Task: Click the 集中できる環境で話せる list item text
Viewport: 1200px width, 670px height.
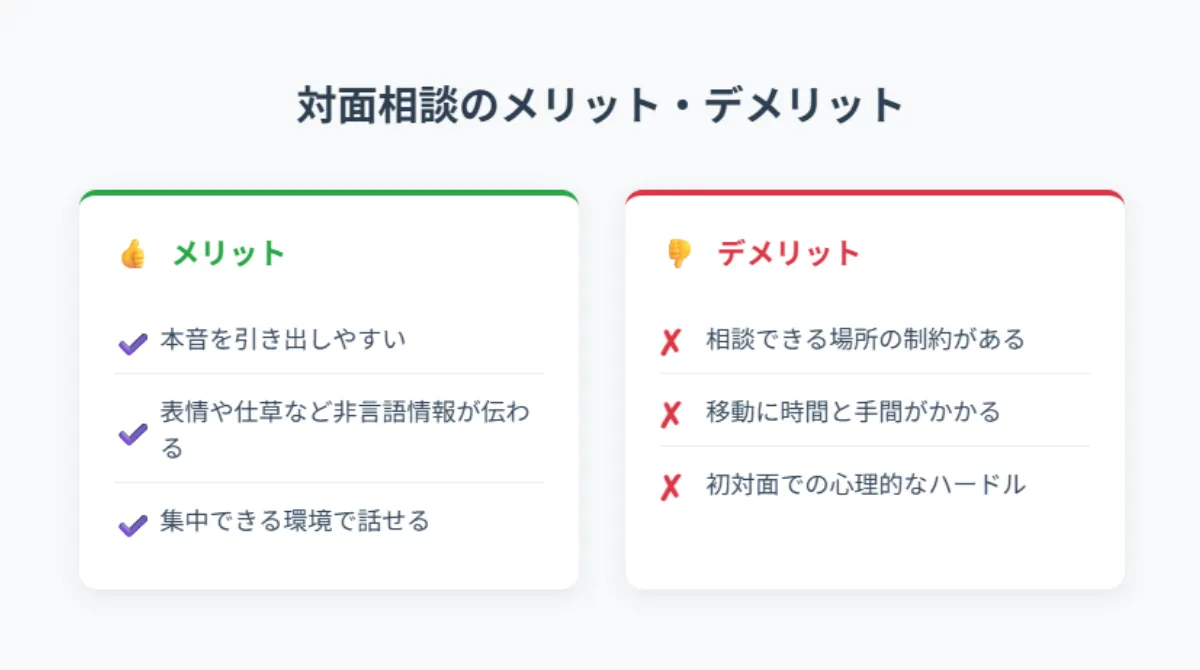Action: tap(294, 521)
